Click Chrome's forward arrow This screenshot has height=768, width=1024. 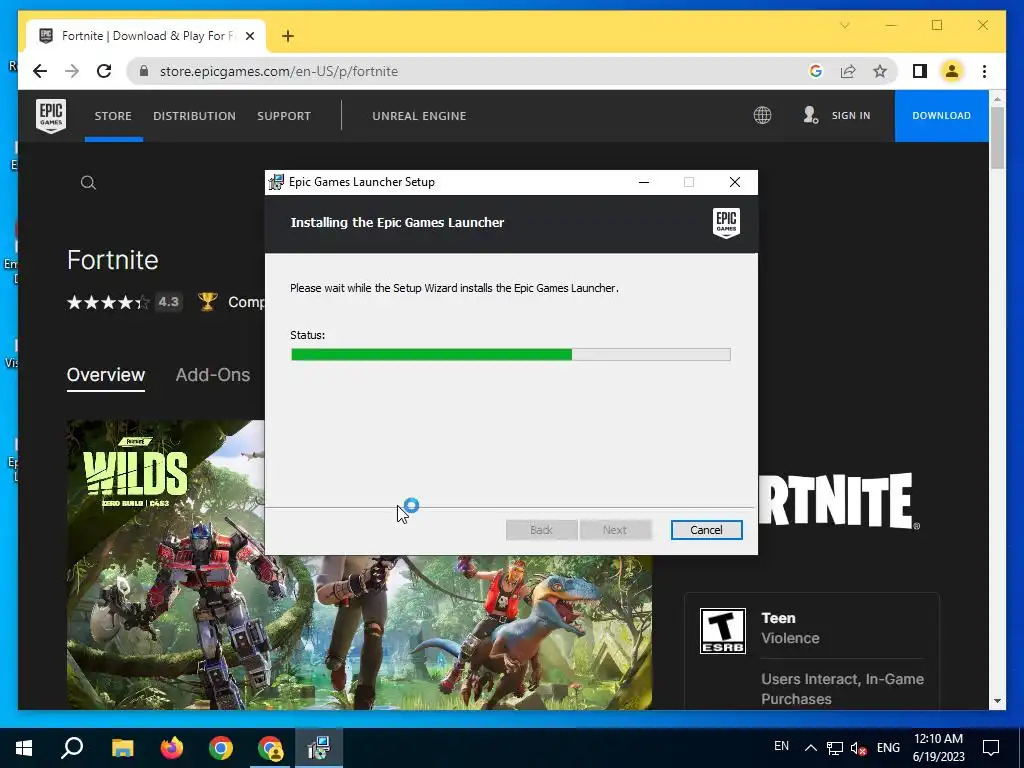72,71
